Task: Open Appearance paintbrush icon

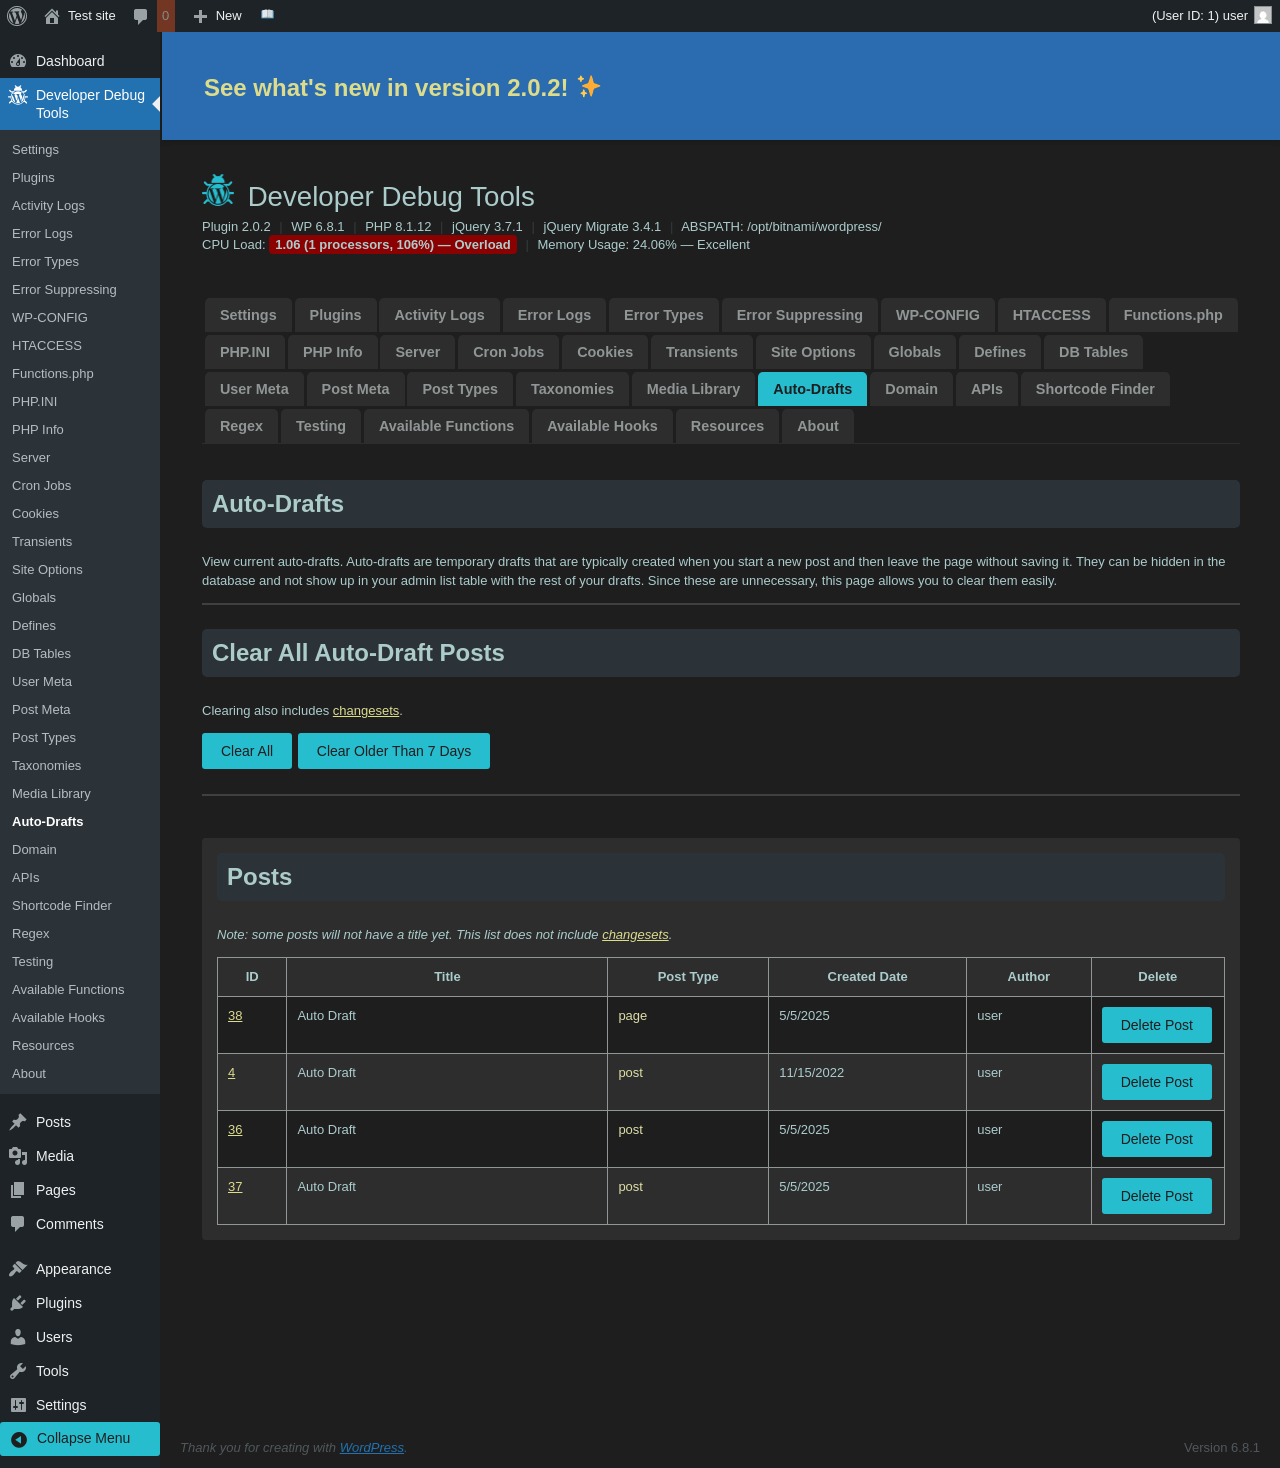Action: (x=18, y=1269)
